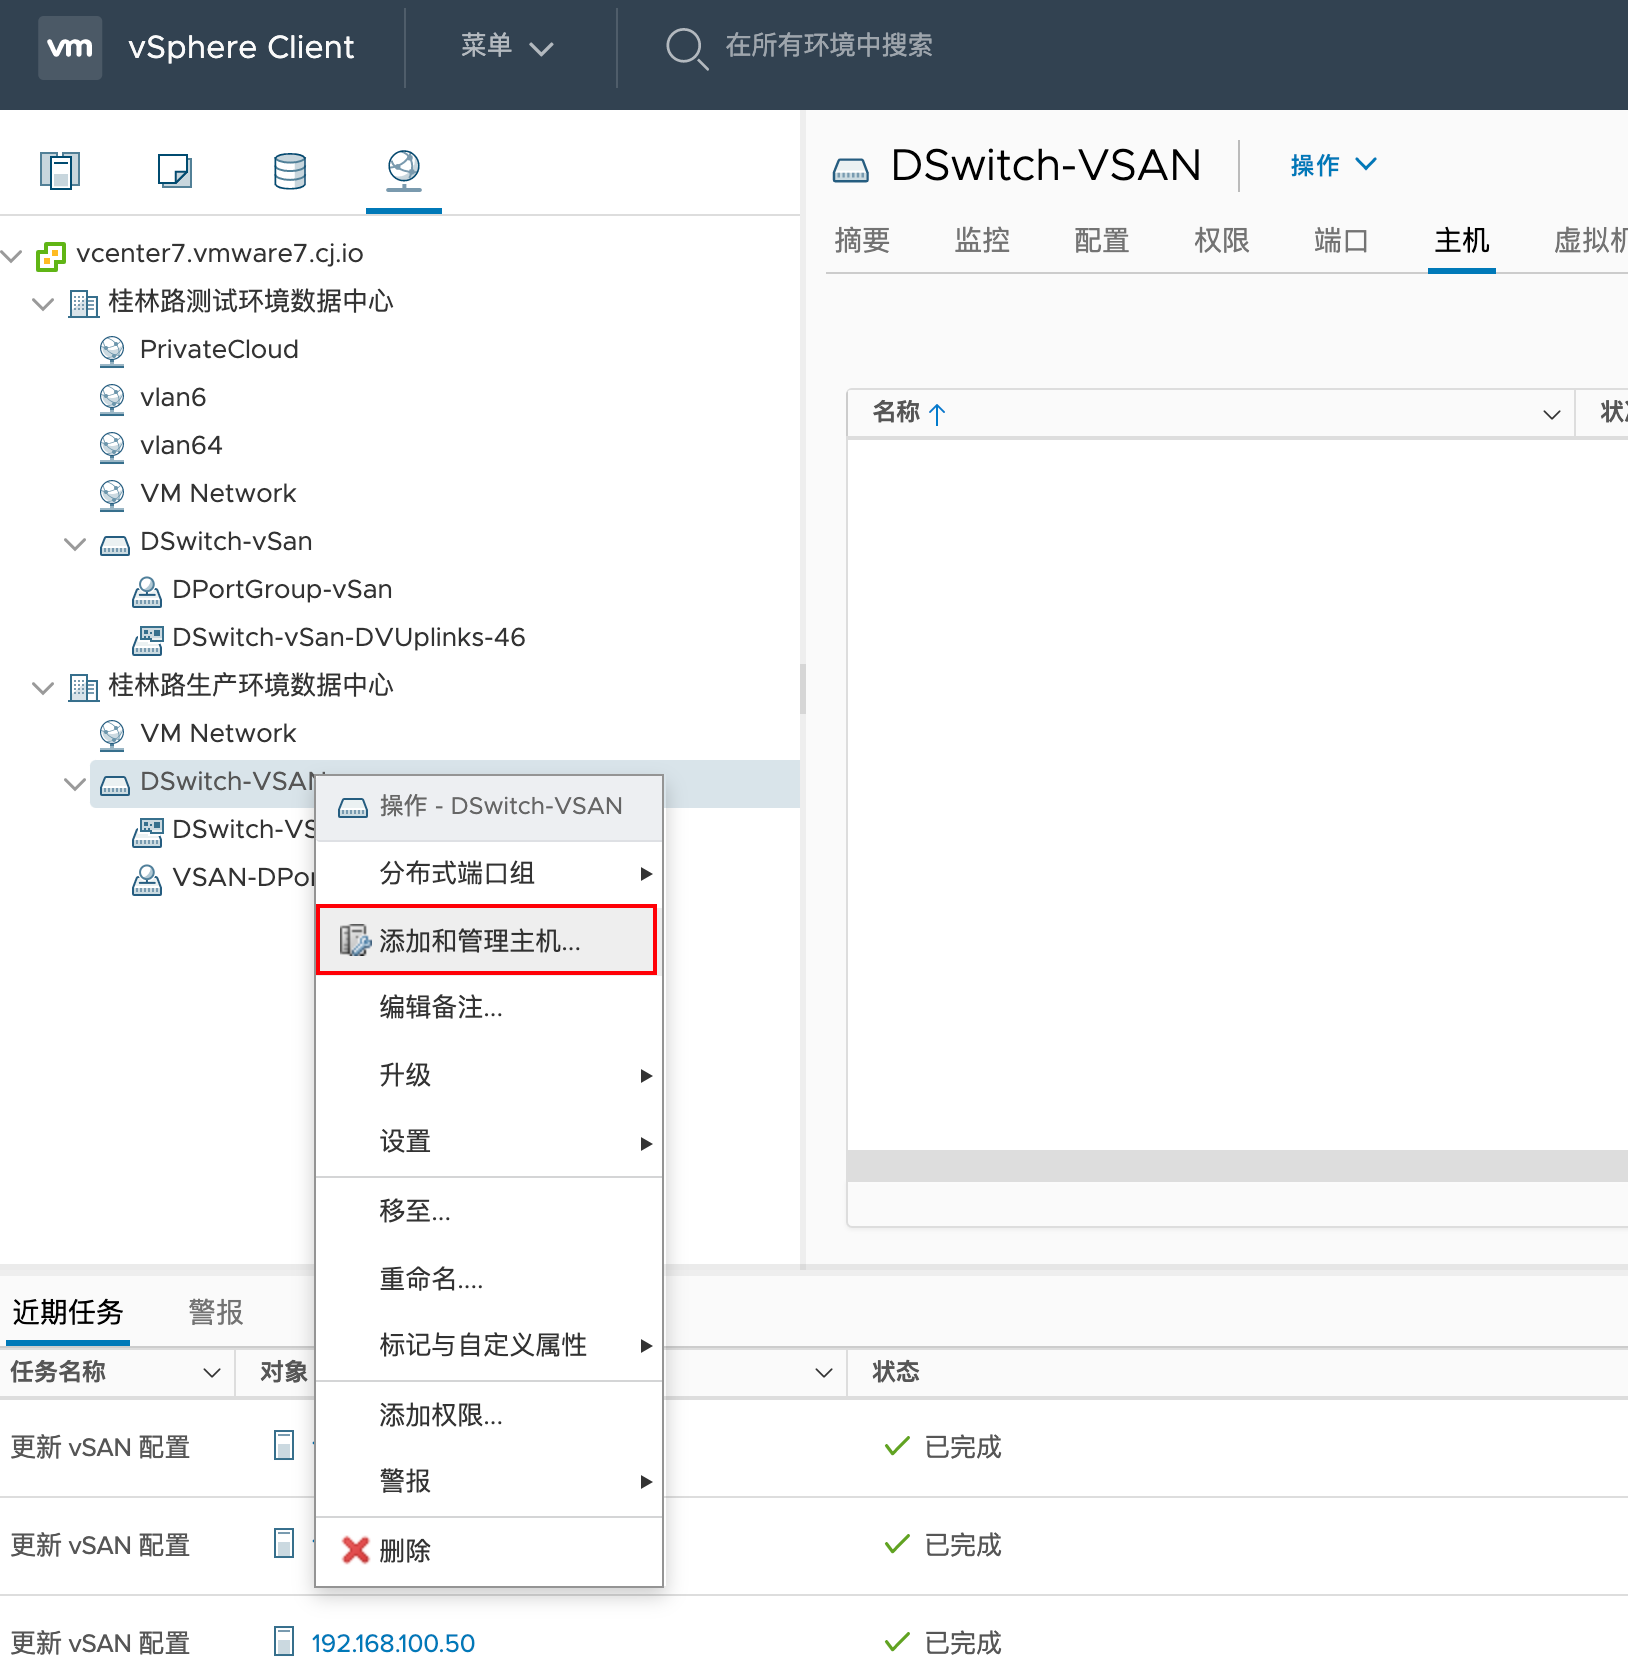Click the 在所有环境中搜索 search field
Screen dimensions: 1628x1660
point(829,46)
